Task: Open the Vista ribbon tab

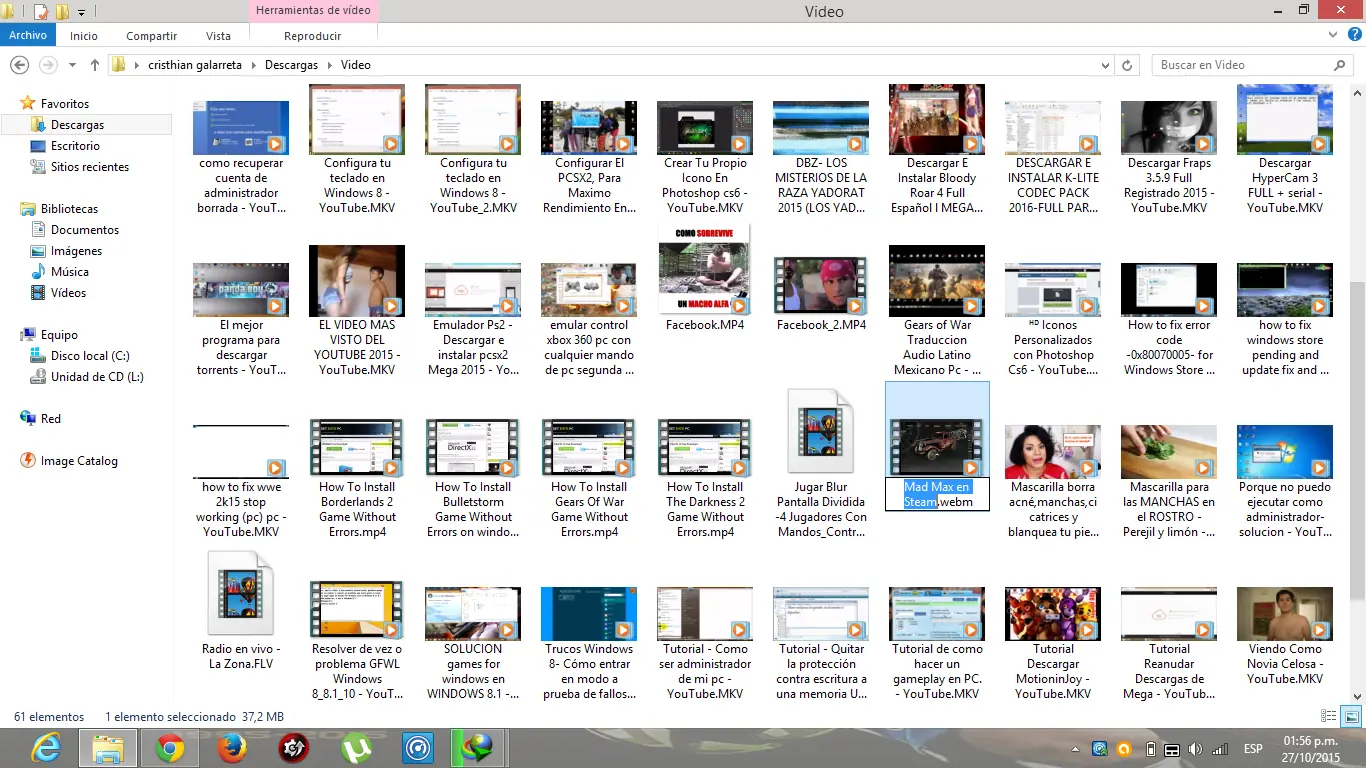Action: click(218, 36)
